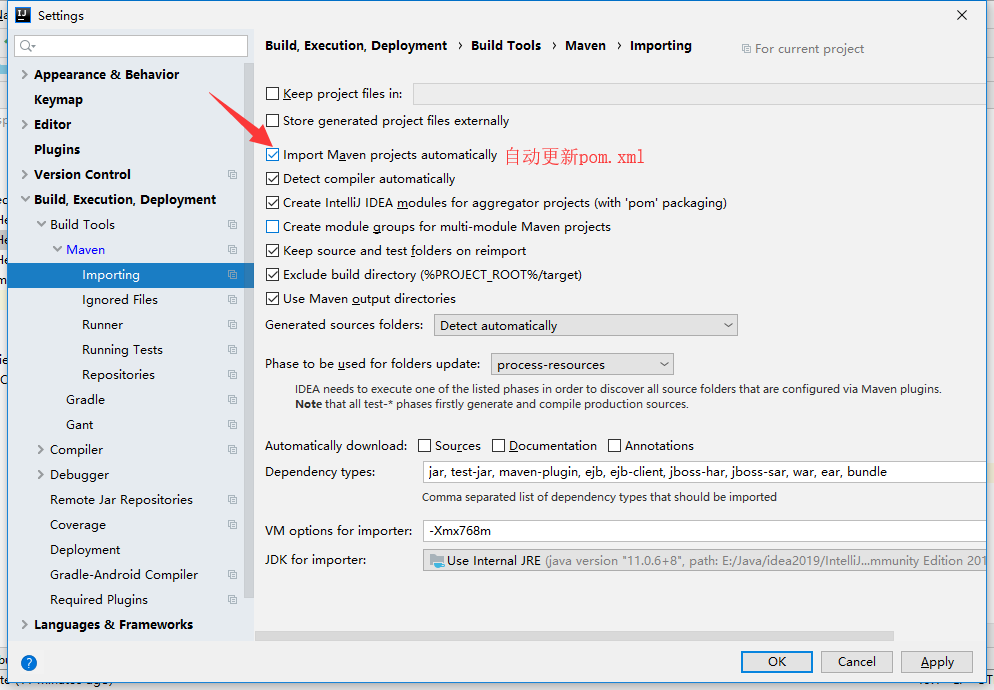Click the Dependency types text field
The width and height of the screenshot is (994, 690).
coord(704,472)
